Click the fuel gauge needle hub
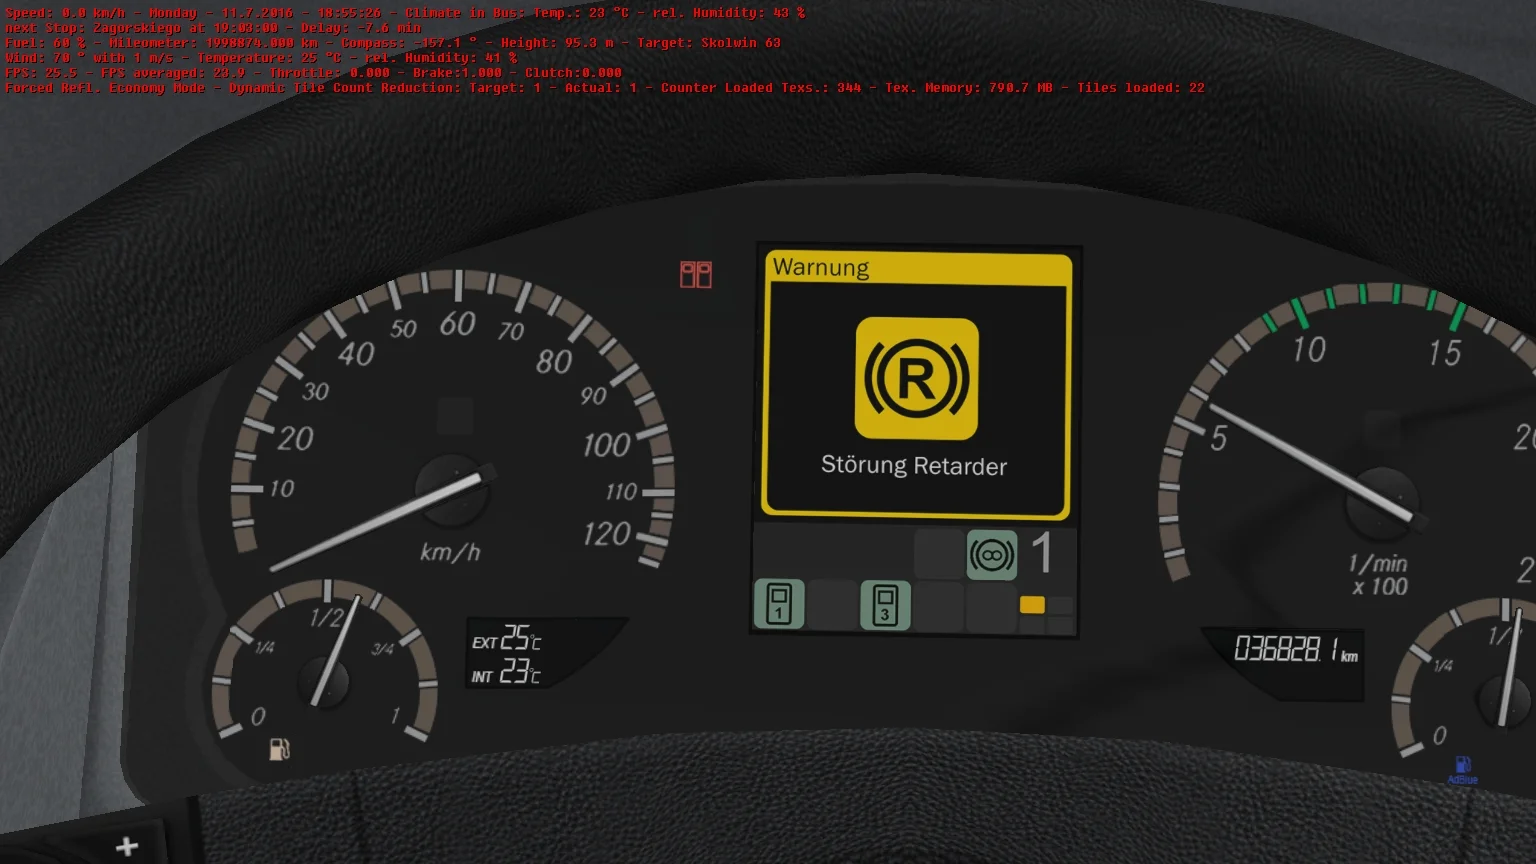Screen dimensions: 1536x864 coord(325,683)
